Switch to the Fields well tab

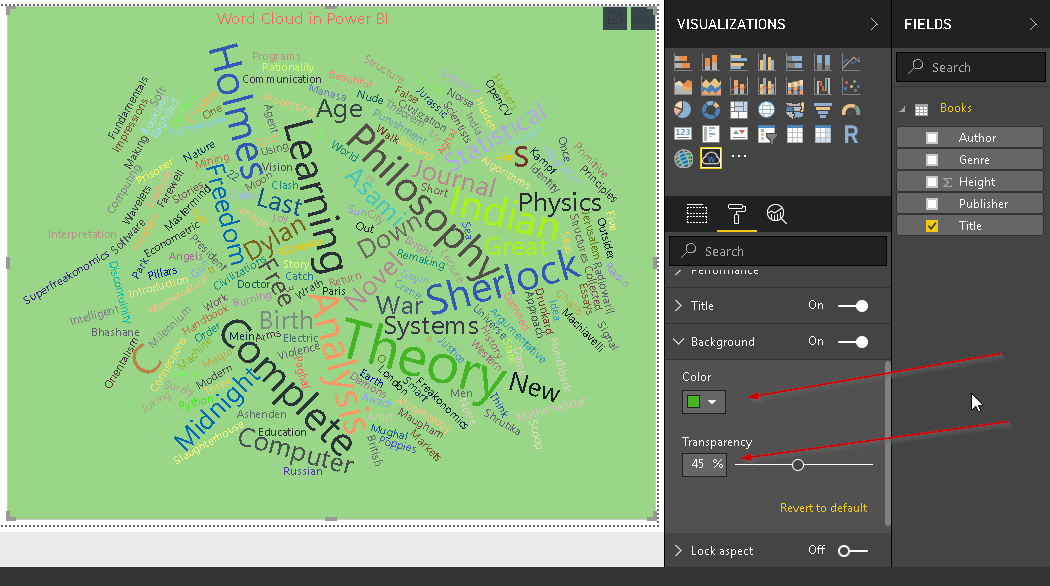(x=696, y=214)
